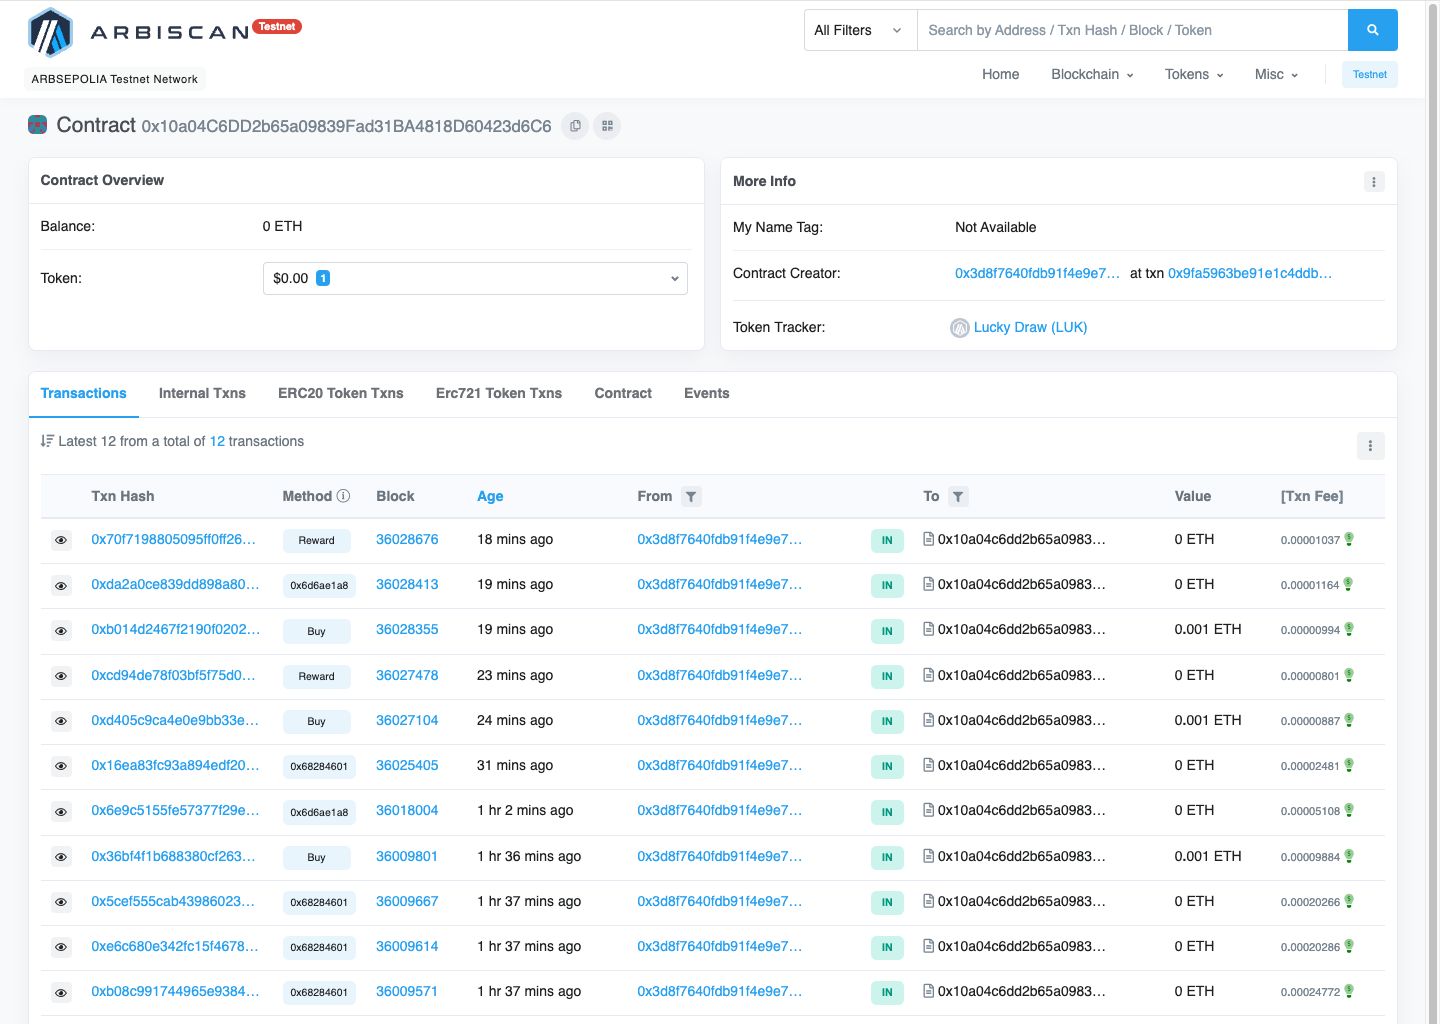This screenshot has width=1440, height=1024.
Task: Expand the Tokens menu
Action: point(1194,74)
